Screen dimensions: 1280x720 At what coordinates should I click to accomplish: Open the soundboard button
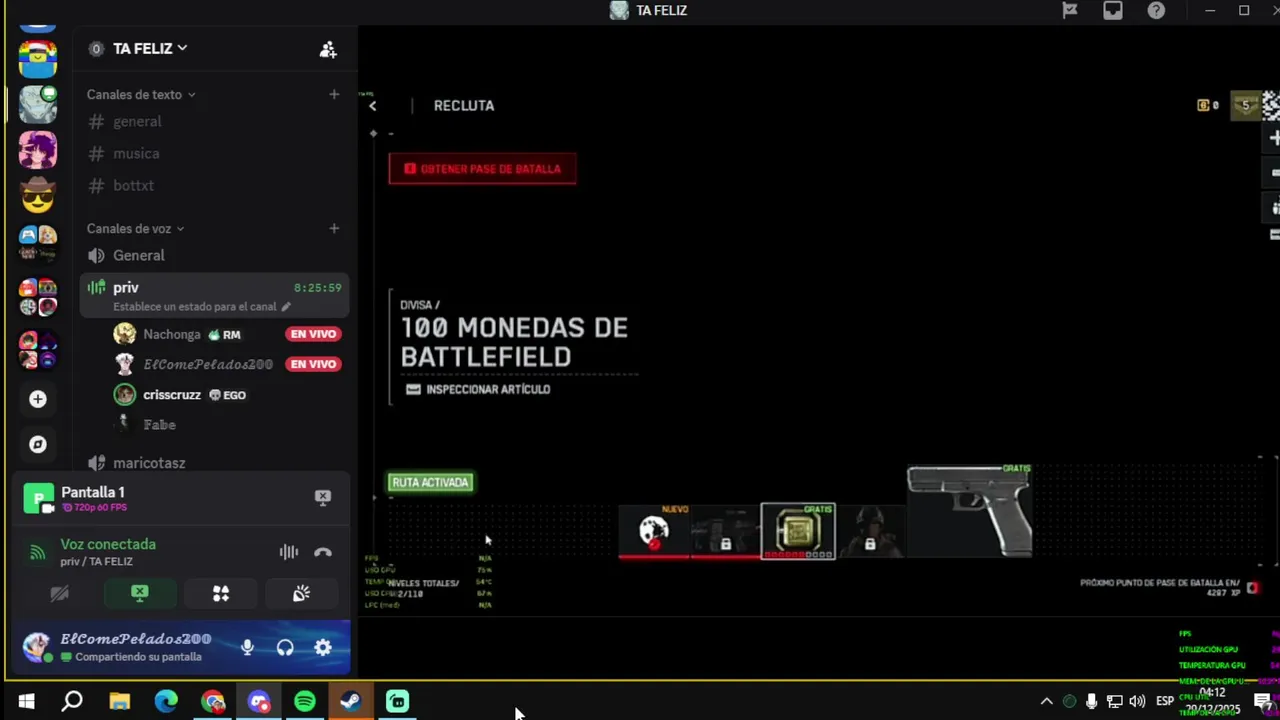(301, 594)
